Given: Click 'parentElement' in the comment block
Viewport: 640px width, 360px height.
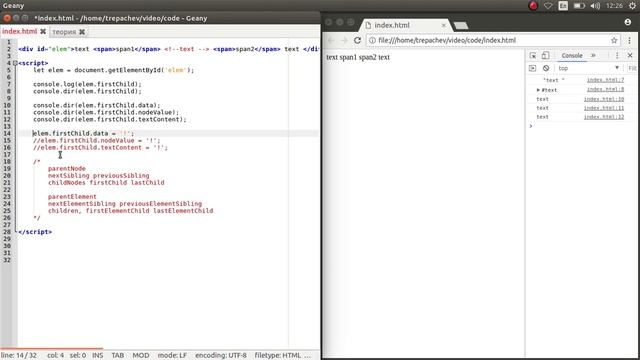Looking at the screenshot, I should [x=72, y=196].
